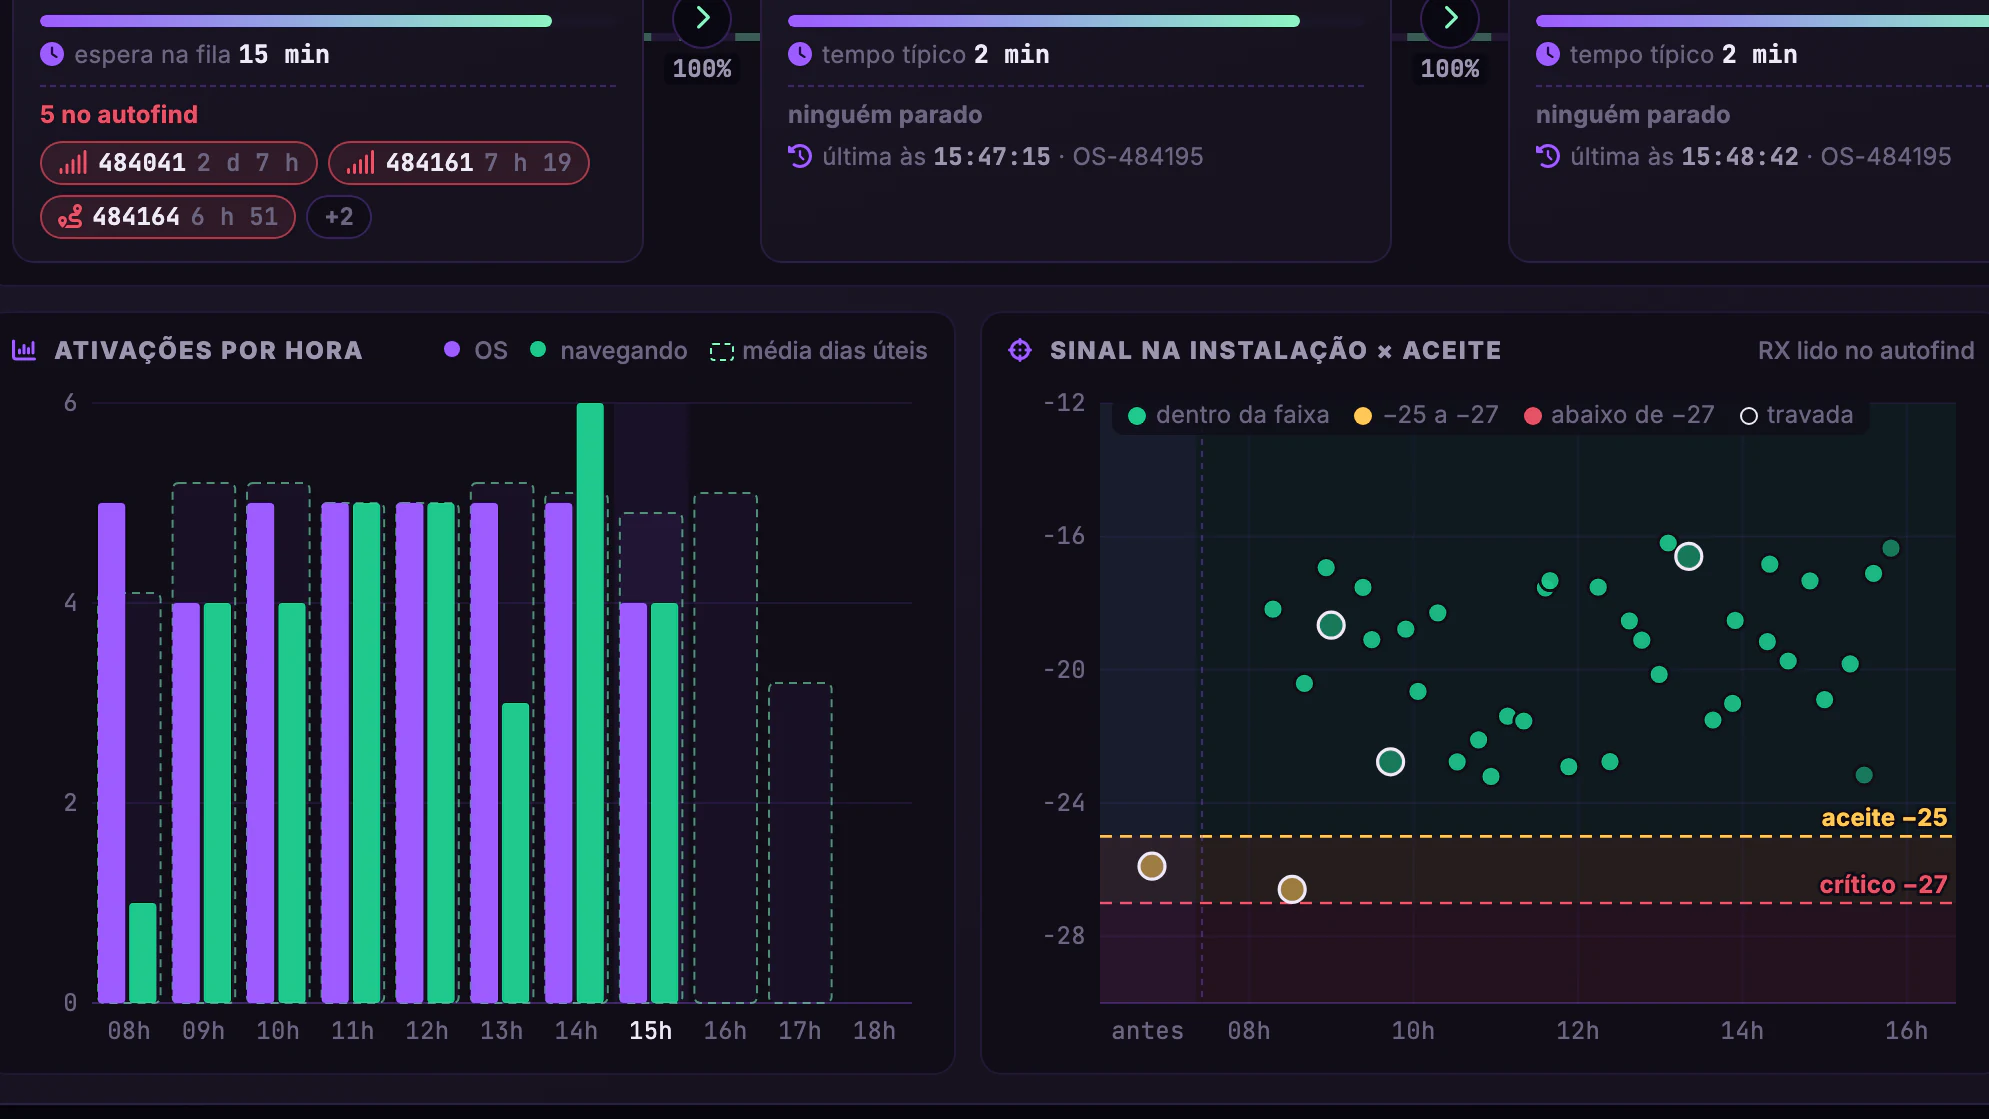This screenshot has height=1119, width=1989.
Task: Click the 'antes' label on the scatter axis
Action: [x=1148, y=1031]
